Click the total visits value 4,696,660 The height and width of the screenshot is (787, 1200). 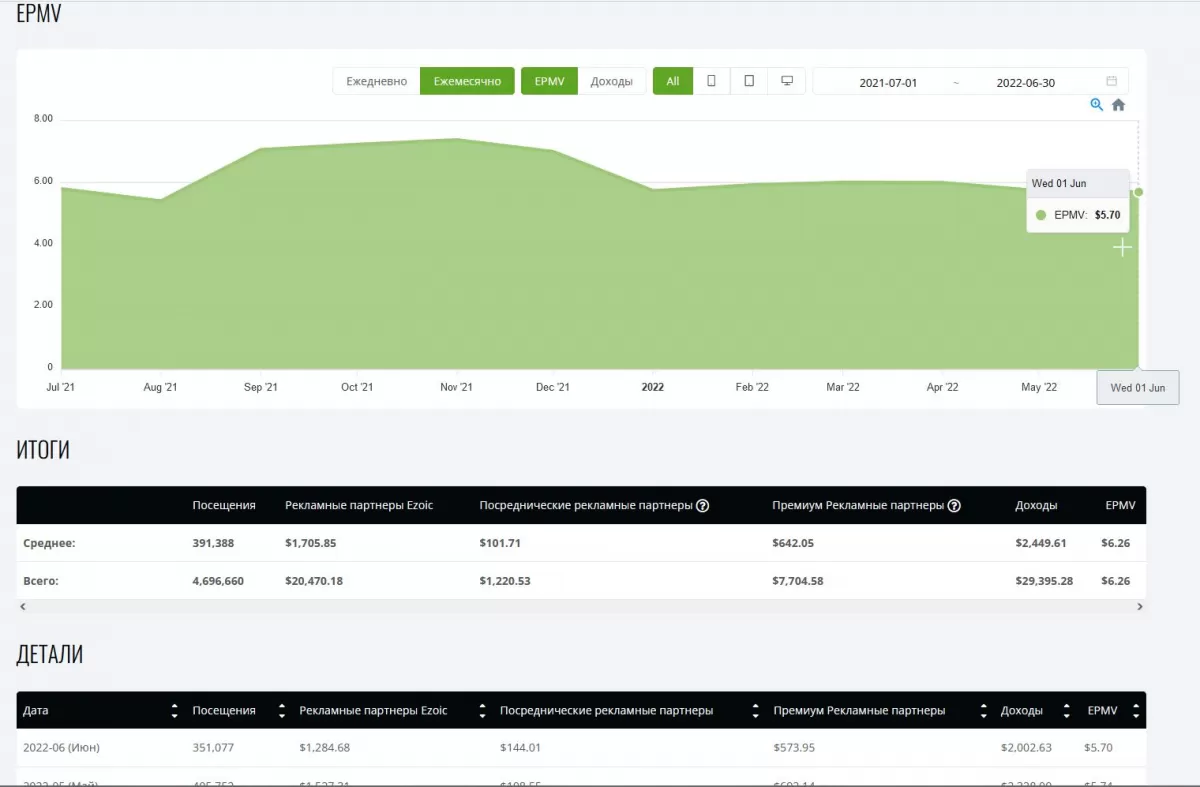tap(218, 581)
